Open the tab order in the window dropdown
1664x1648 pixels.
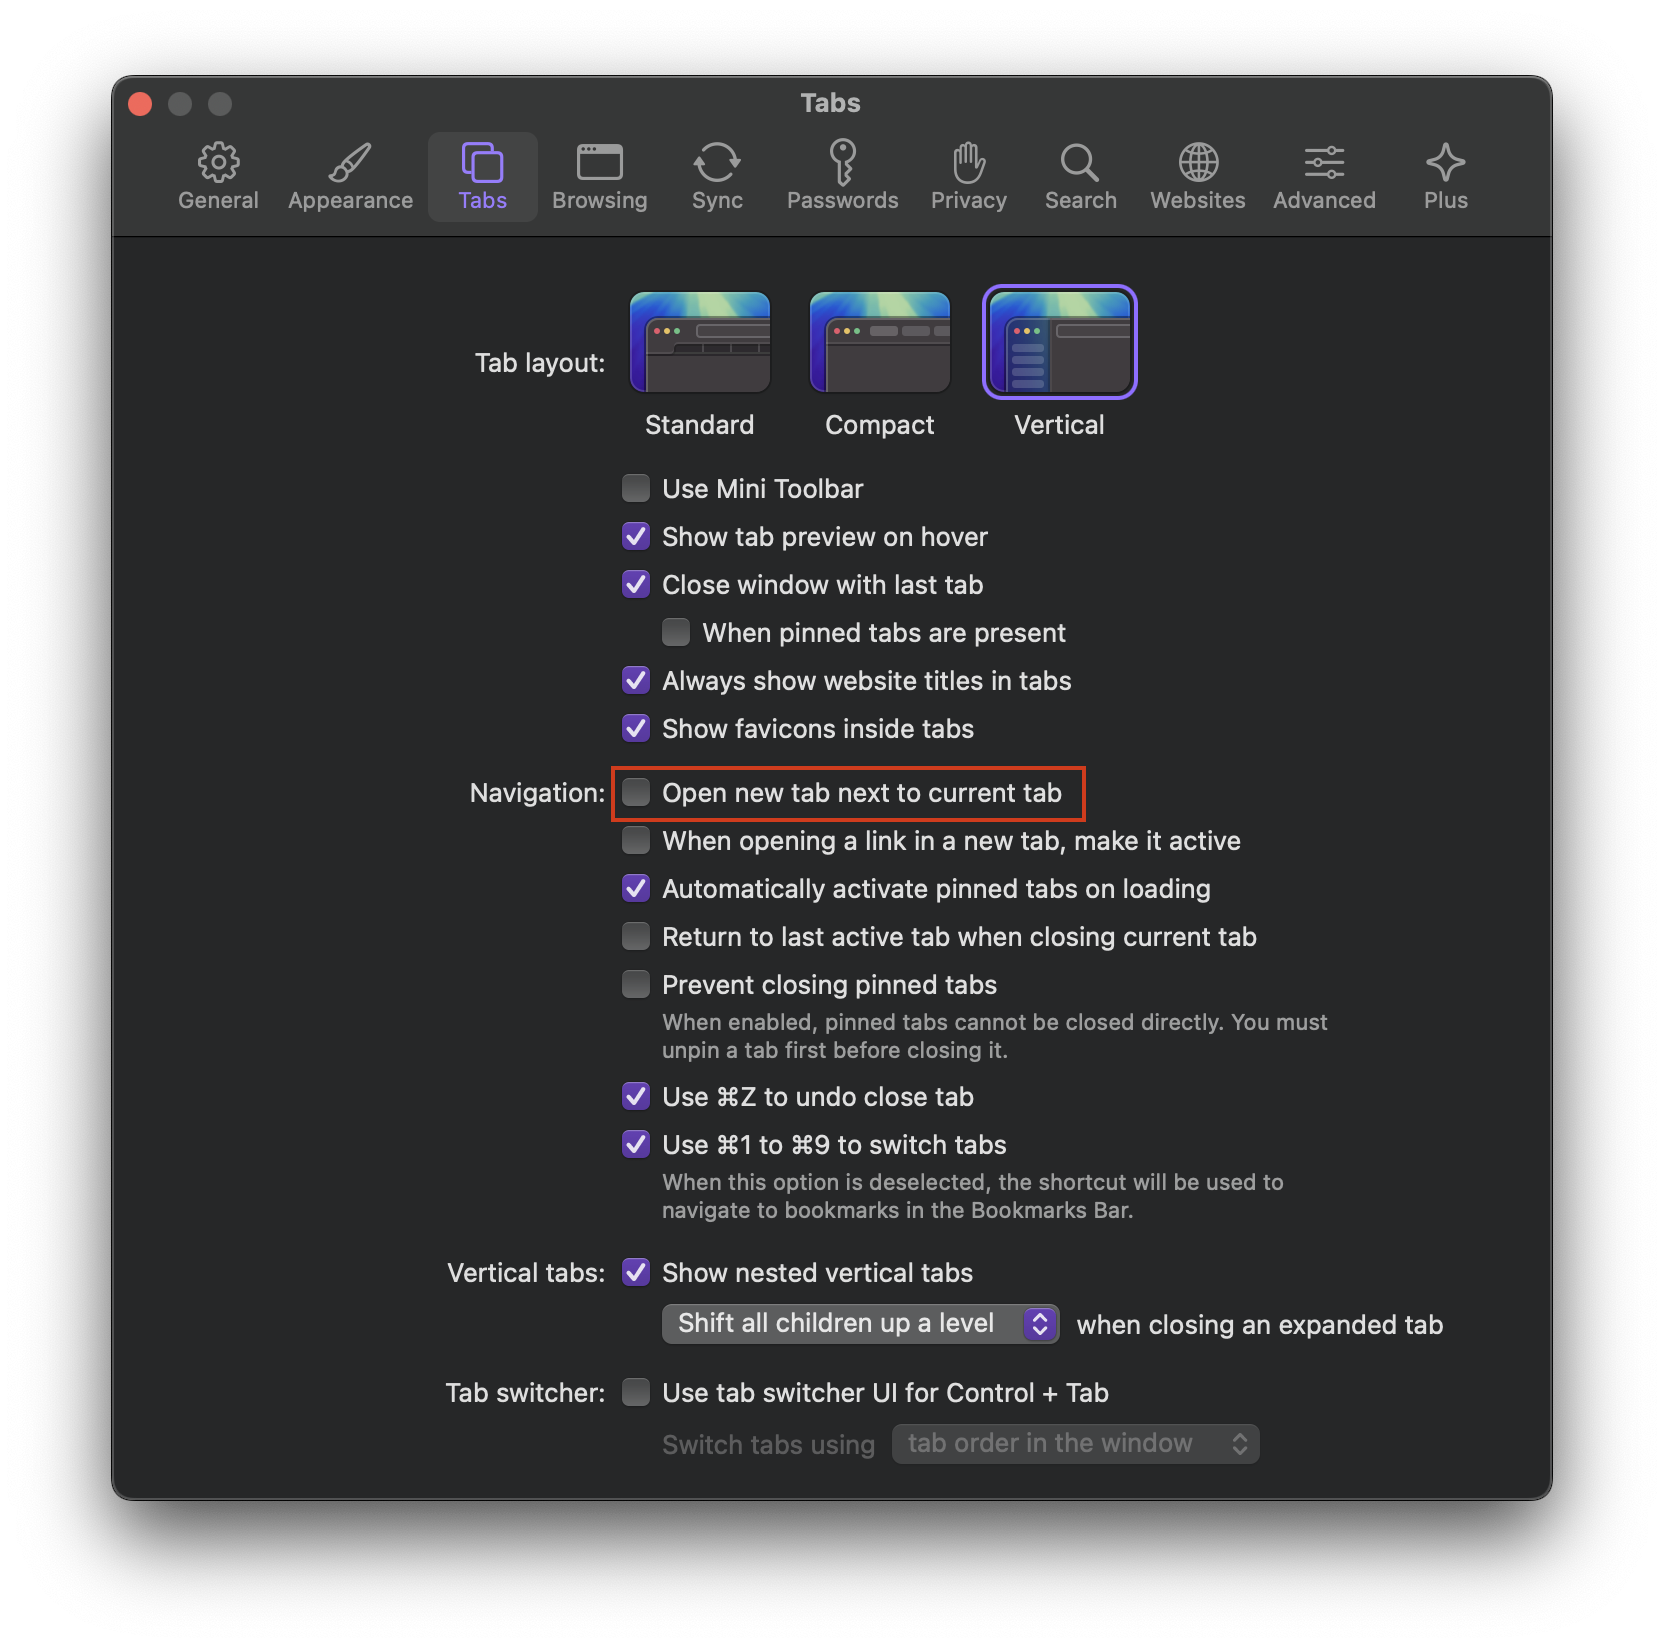(1075, 1444)
